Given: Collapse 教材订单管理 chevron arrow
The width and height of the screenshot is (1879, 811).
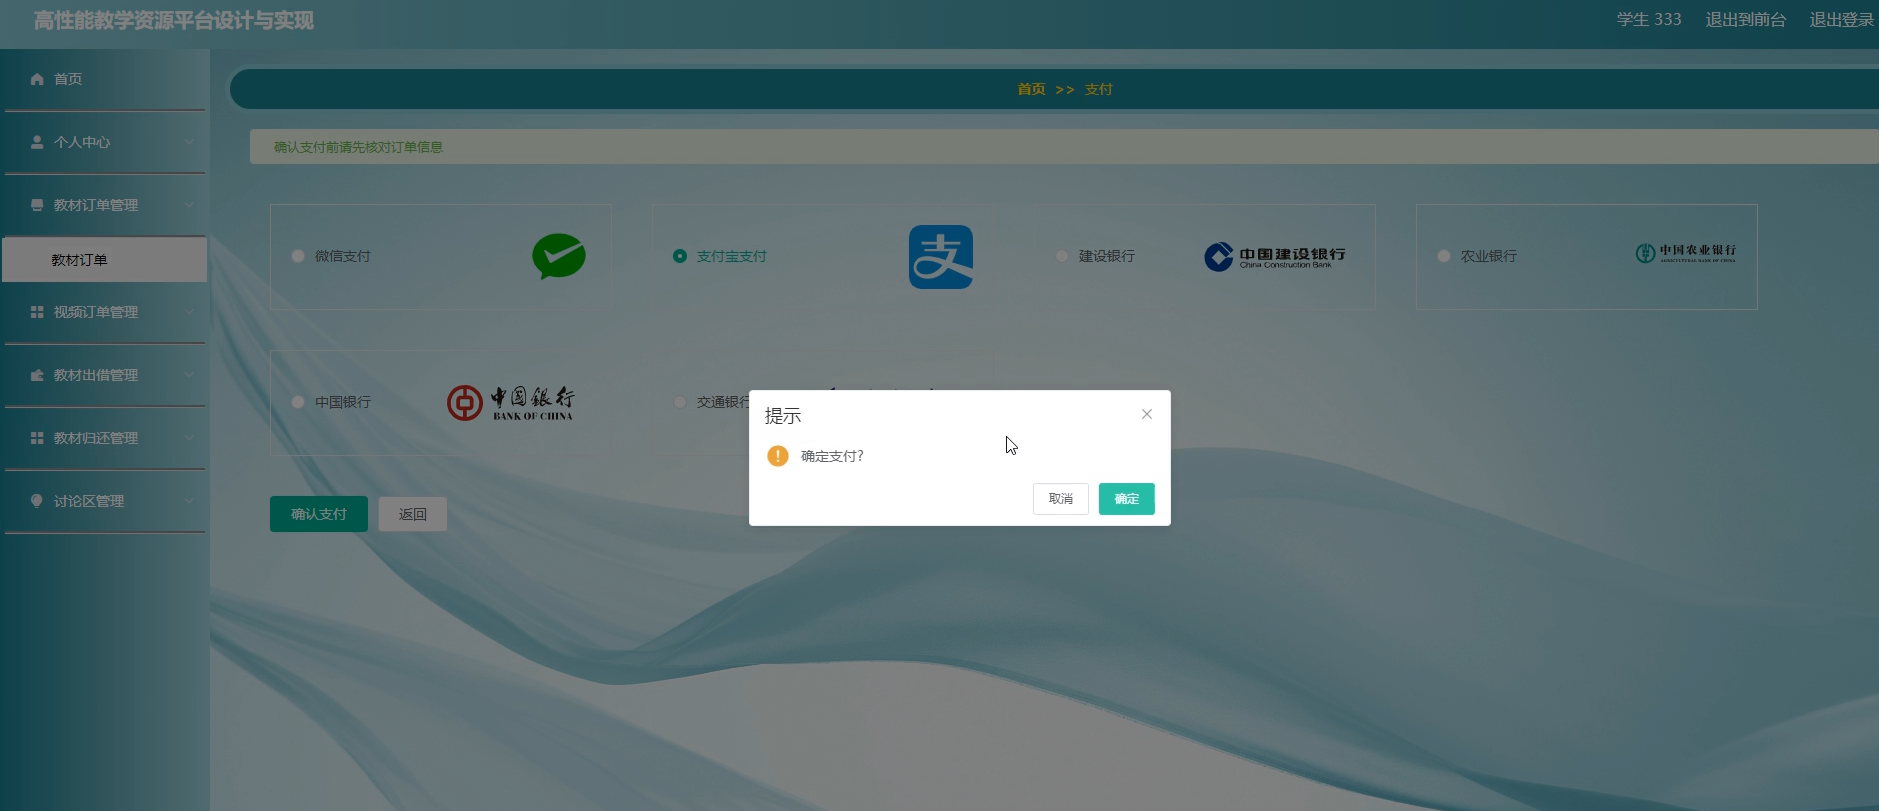Looking at the screenshot, I should 189,205.
